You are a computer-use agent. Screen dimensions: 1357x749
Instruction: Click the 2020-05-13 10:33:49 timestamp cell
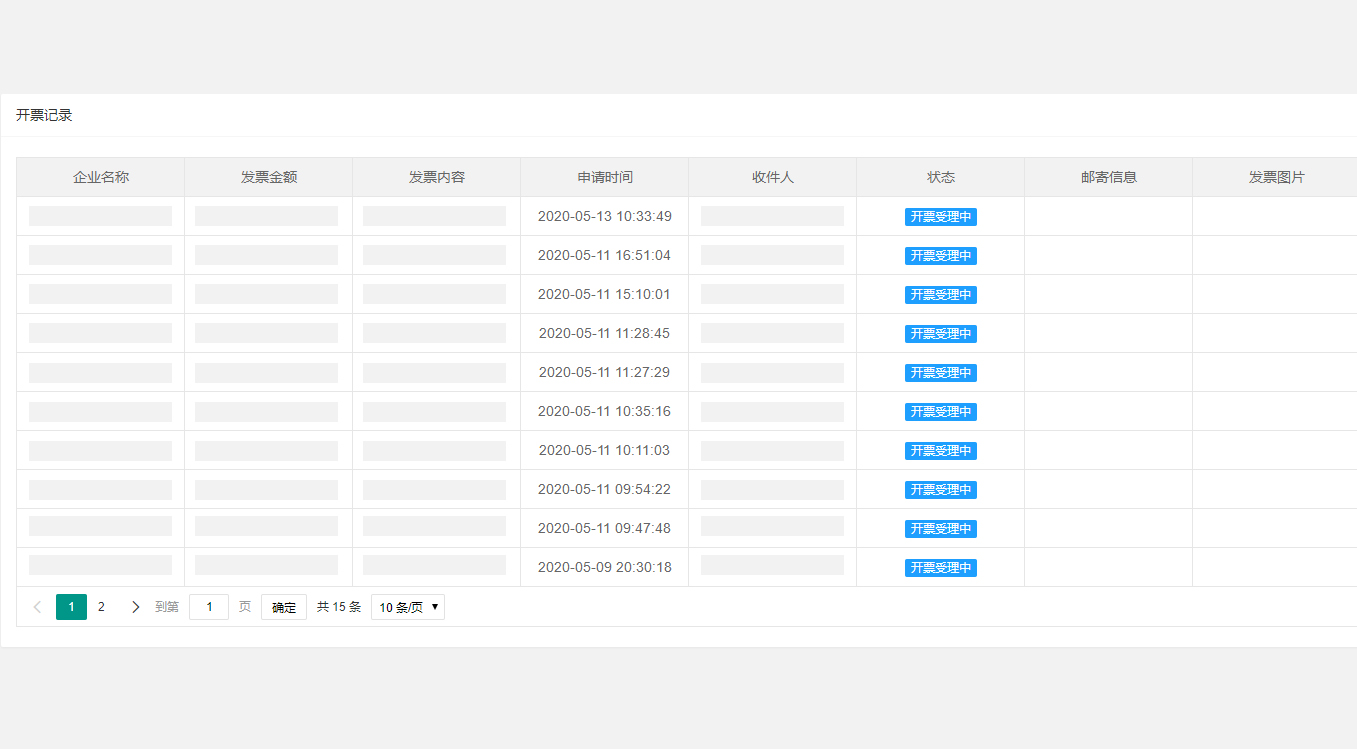(x=605, y=216)
